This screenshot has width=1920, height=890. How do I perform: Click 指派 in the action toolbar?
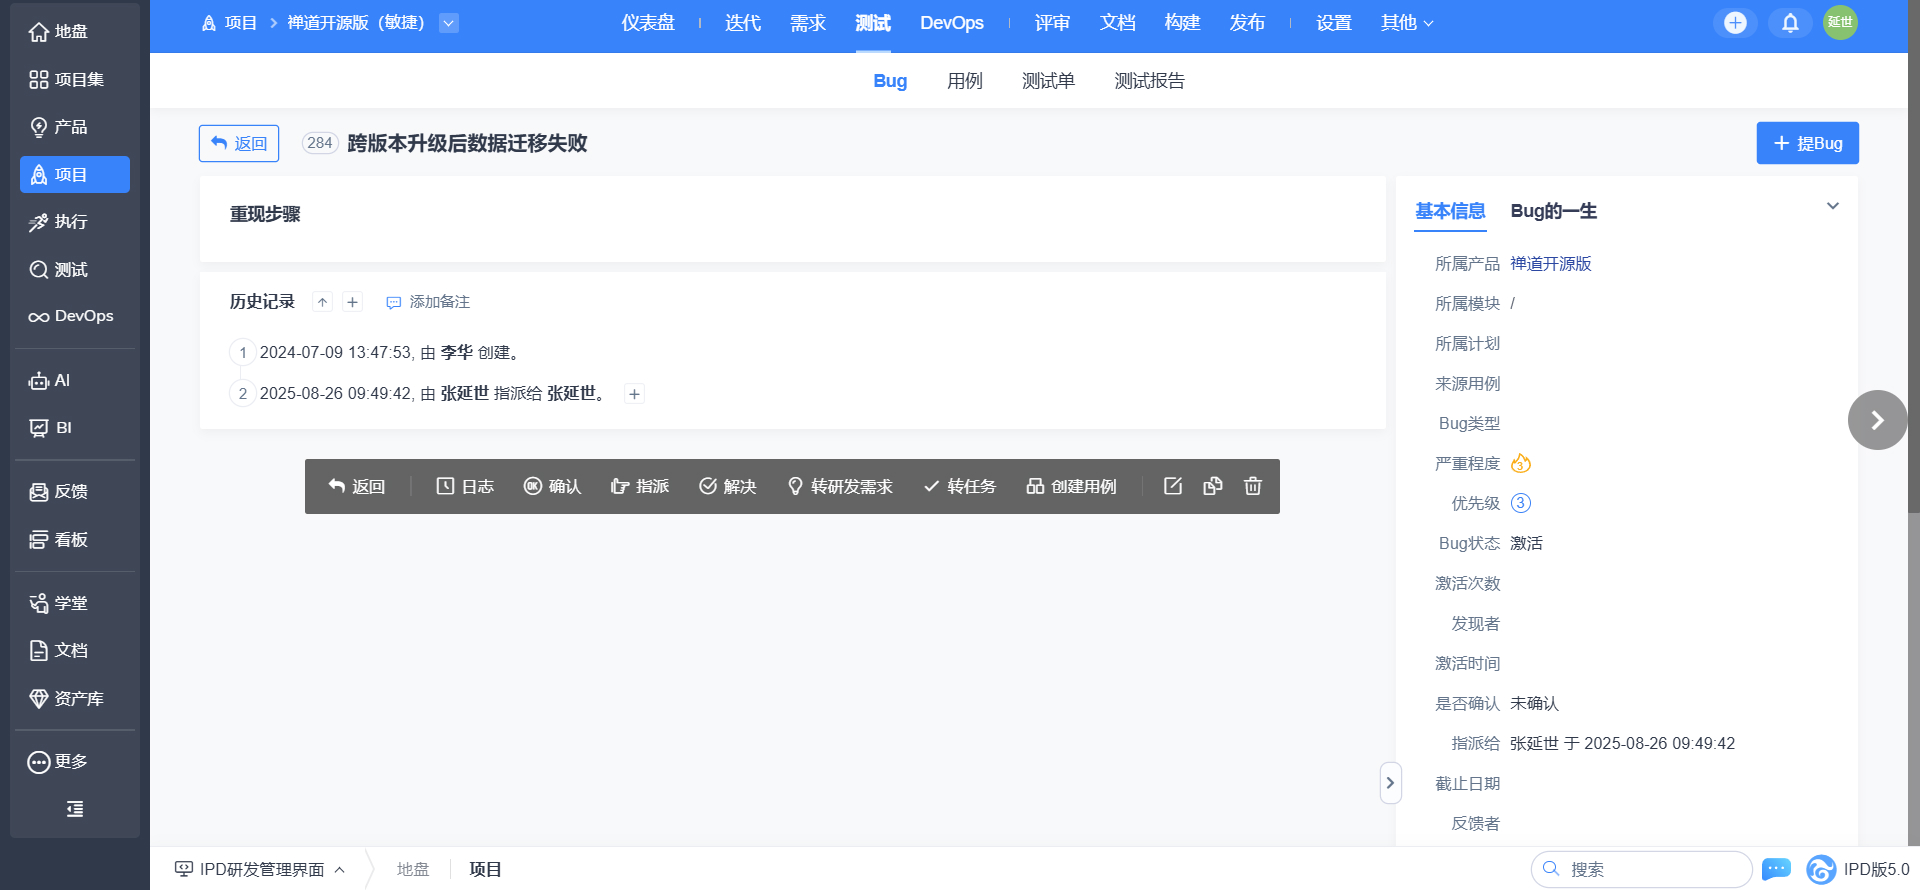pos(640,486)
